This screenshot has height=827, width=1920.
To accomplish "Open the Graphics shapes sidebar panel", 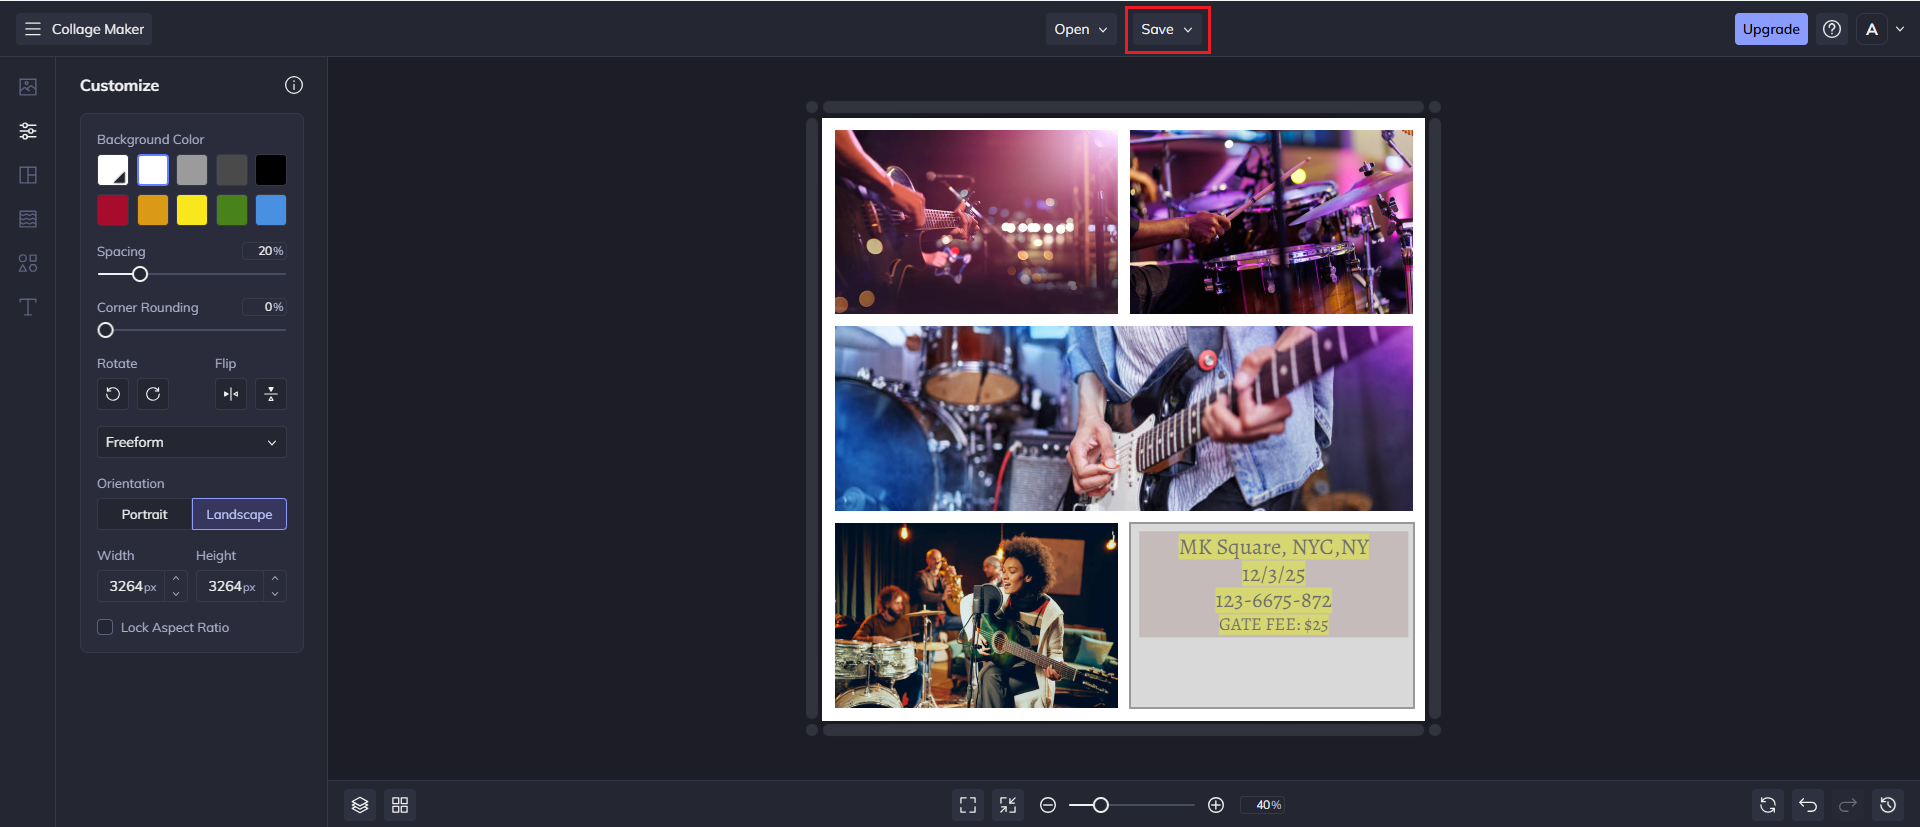I will pos(28,263).
